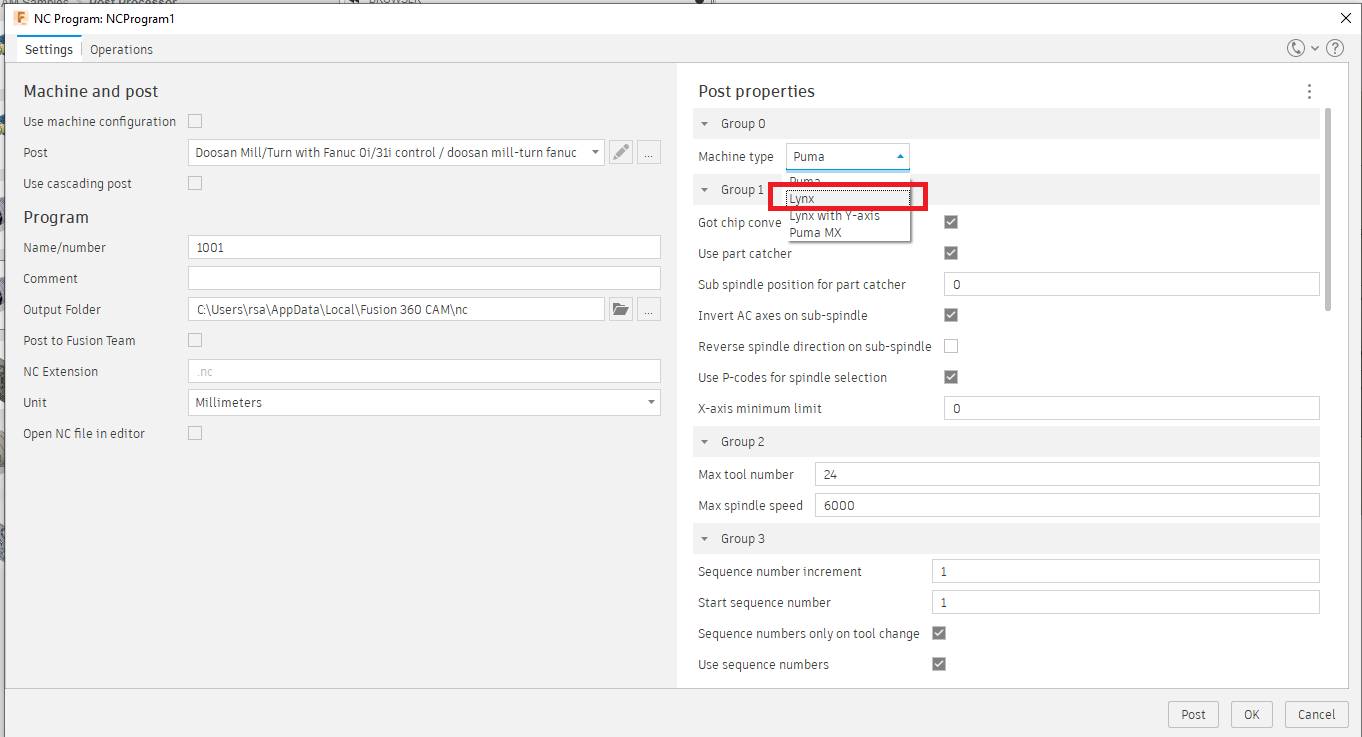1362x737 pixels.
Task: Click the help question mark icon
Action: coord(1335,49)
